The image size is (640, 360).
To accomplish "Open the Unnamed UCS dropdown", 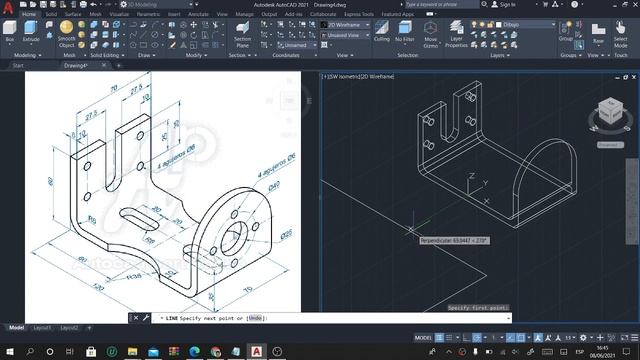I will tap(297, 45).
